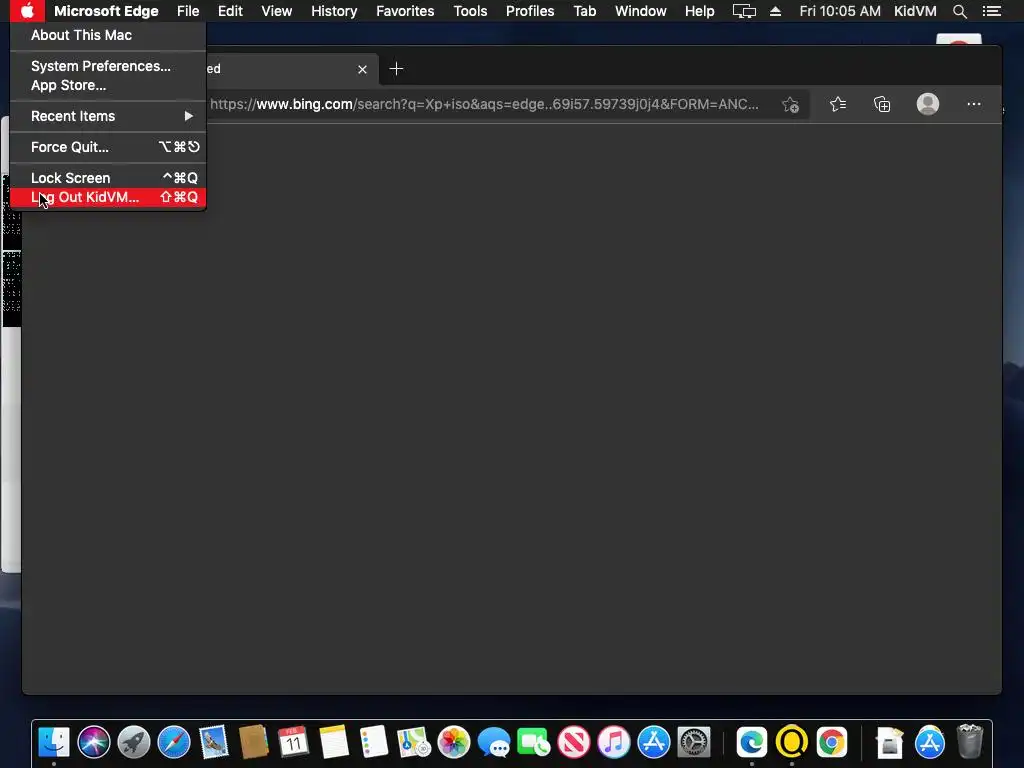Open blue App Store icon left of System Preferences
Screen dimensions: 1024x768
tap(654, 742)
